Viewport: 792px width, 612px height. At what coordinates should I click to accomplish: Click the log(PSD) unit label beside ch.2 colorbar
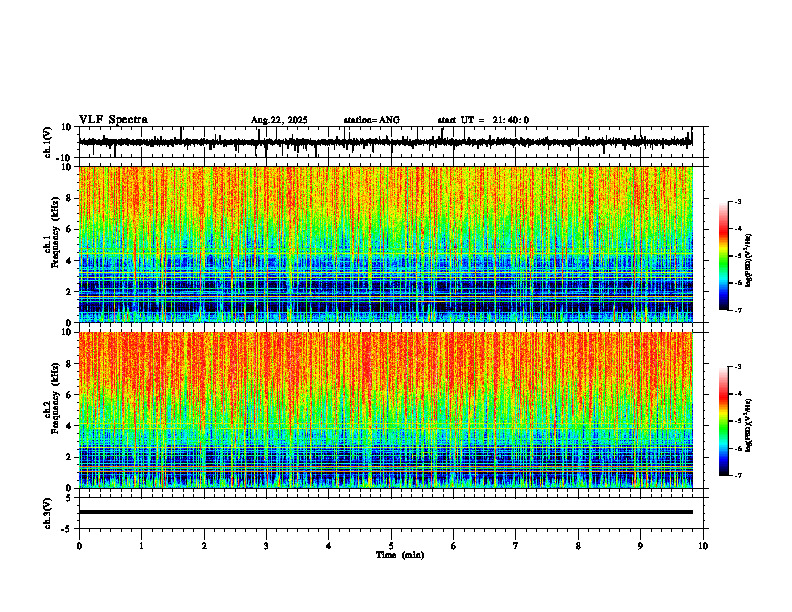749,426
